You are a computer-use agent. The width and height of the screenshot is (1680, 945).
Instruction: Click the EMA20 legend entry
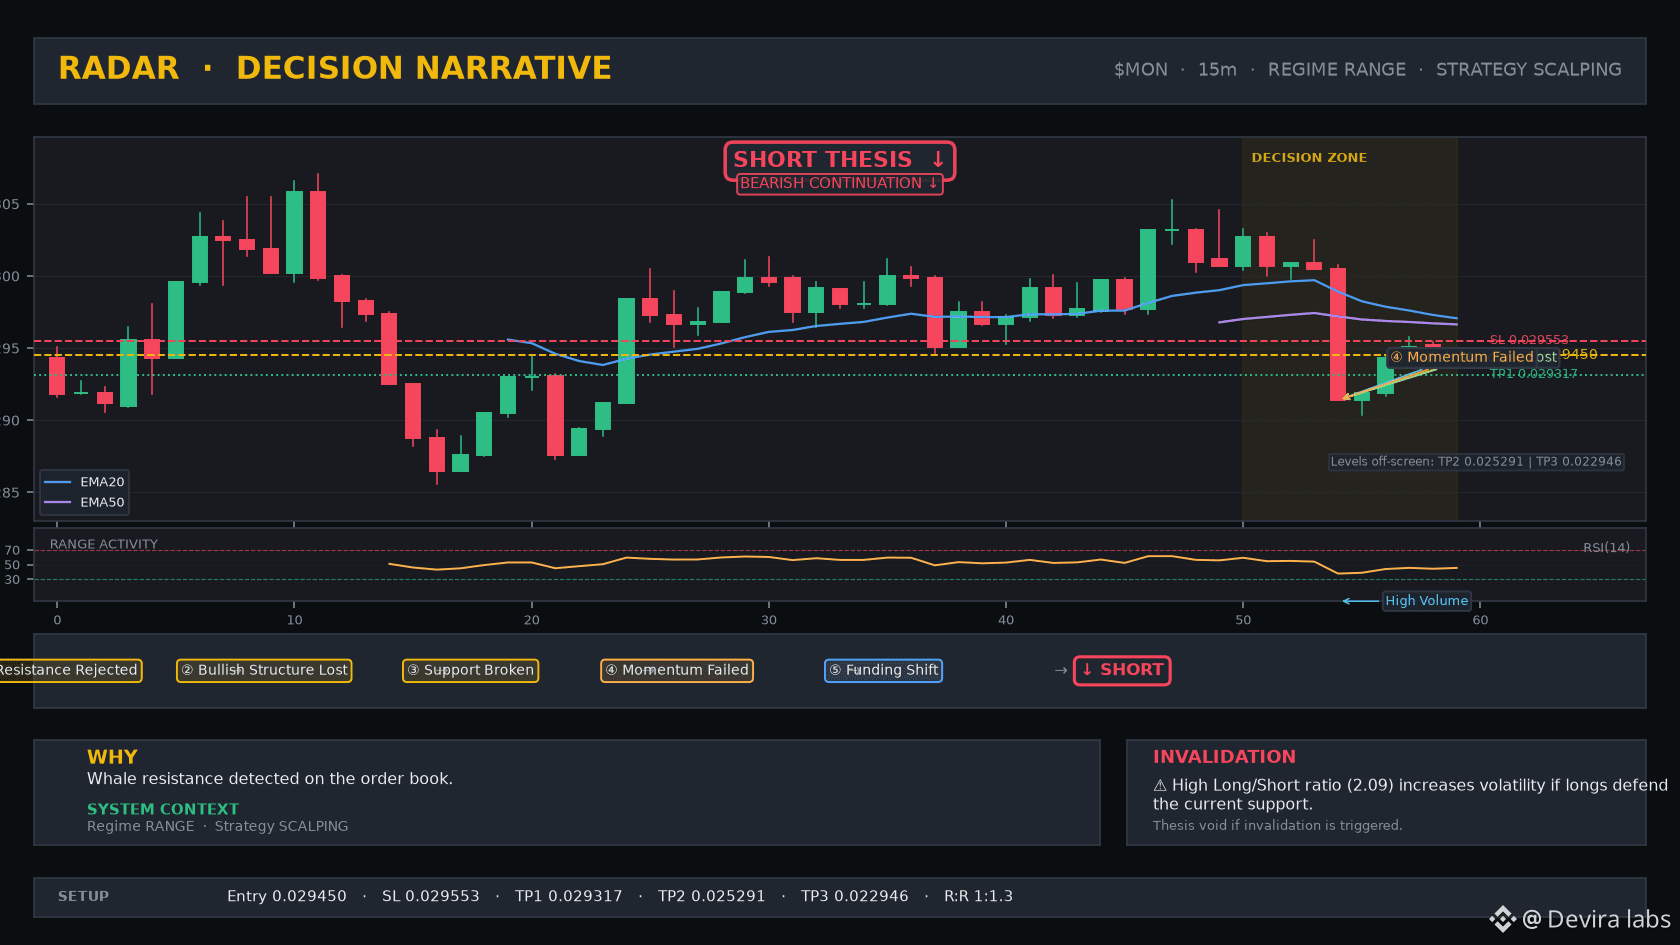[85, 482]
